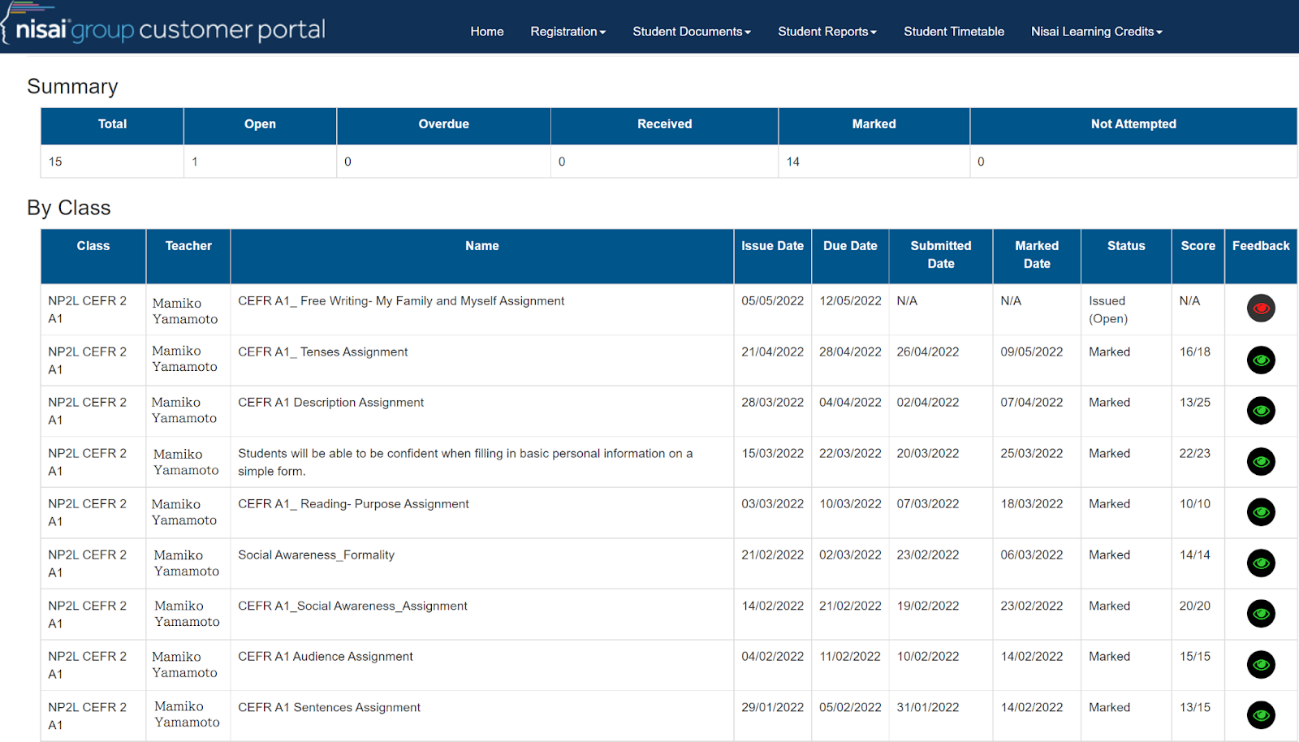The width and height of the screenshot is (1299, 742).
Task: Click the Marked Date column header
Action: (x=1037, y=255)
